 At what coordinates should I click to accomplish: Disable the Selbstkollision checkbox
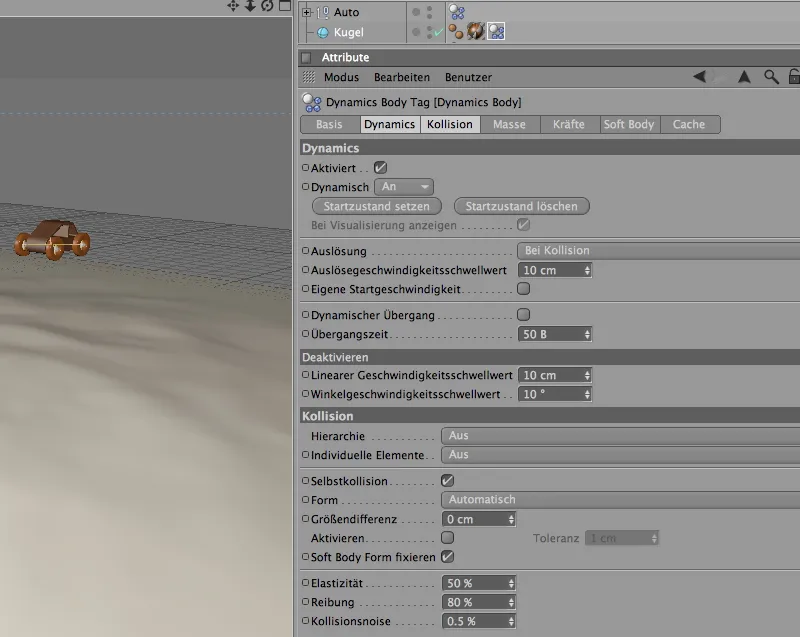click(447, 481)
